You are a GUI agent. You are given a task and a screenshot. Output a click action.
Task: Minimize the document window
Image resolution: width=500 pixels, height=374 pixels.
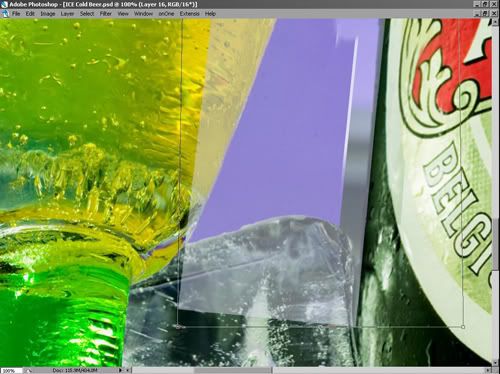(477, 13)
